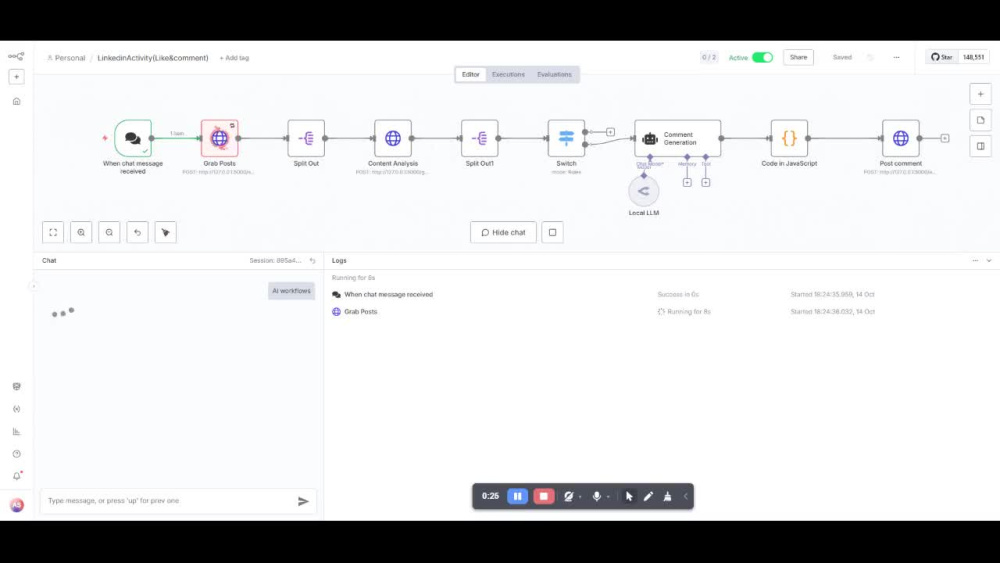Open help question mark in sidebar

point(17,454)
